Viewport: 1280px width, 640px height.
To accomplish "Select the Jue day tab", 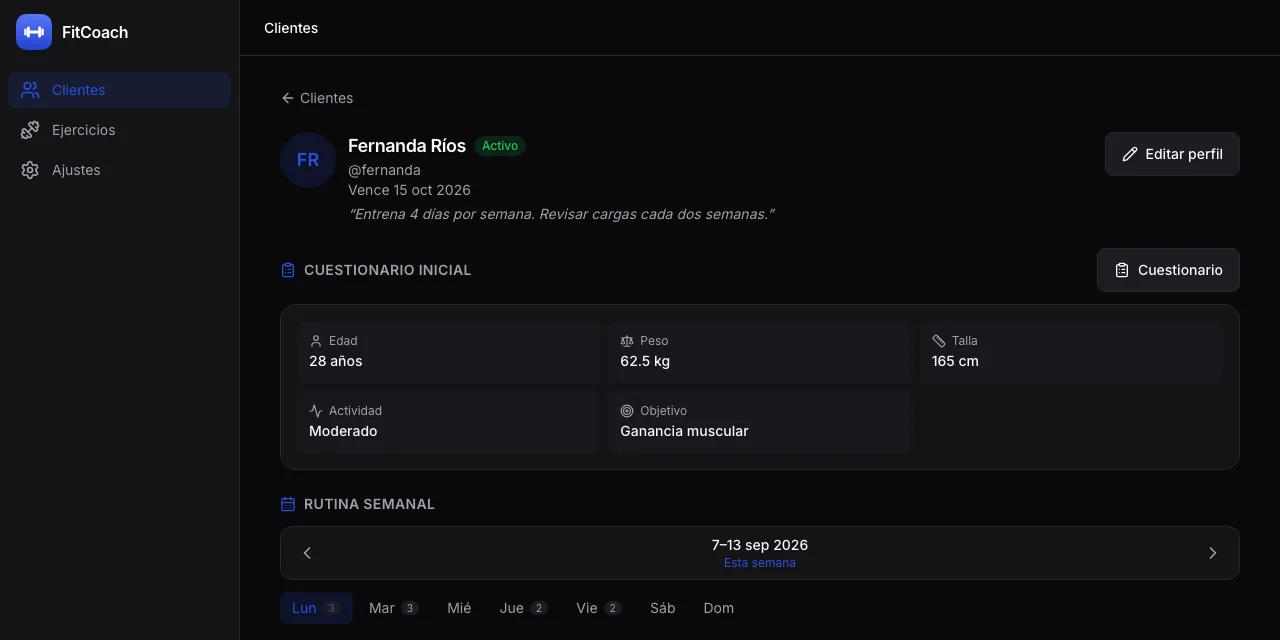I will (x=523, y=608).
